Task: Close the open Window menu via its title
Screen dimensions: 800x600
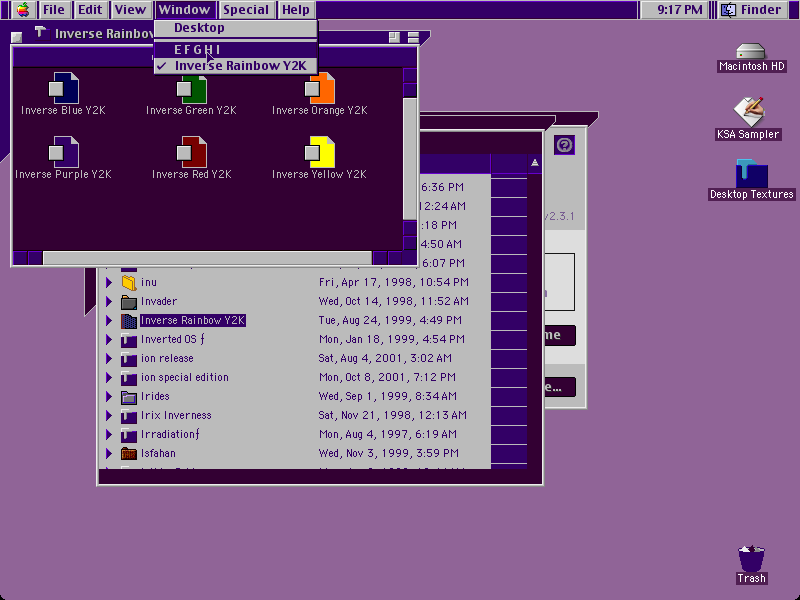Action: point(184,10)
